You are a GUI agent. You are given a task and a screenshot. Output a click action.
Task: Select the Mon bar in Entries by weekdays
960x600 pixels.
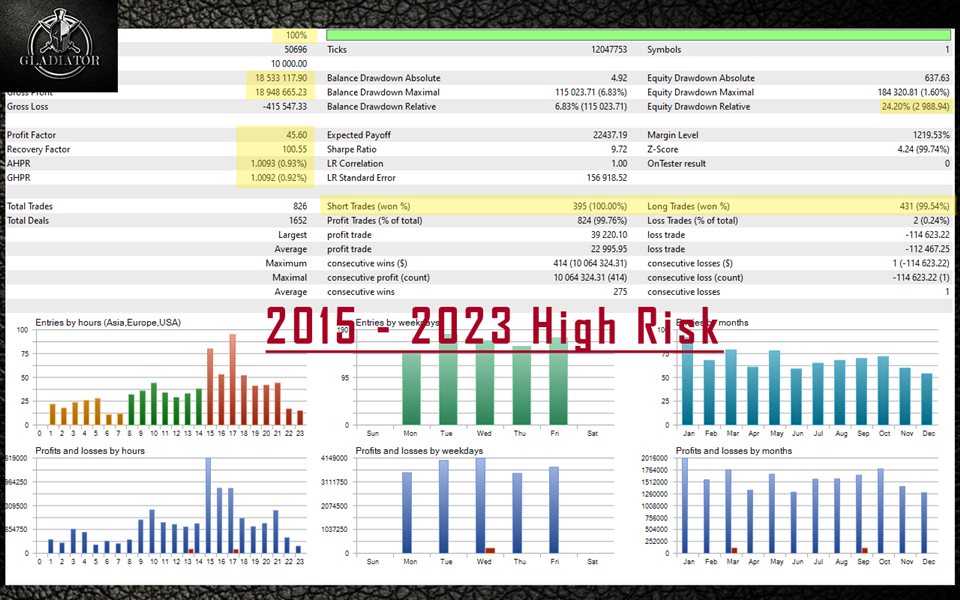[411, 385]
